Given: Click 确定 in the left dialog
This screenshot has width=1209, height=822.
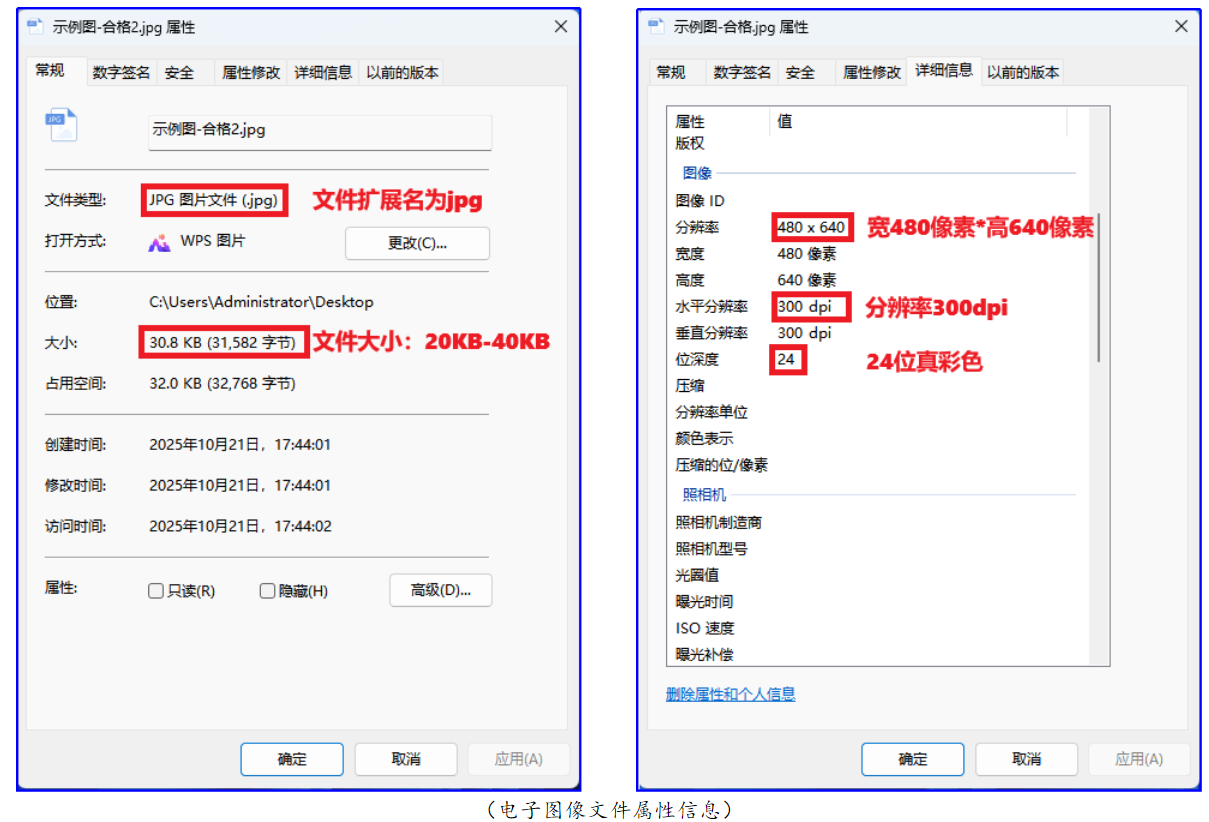Looking at the screenshot, I should 292,759.
